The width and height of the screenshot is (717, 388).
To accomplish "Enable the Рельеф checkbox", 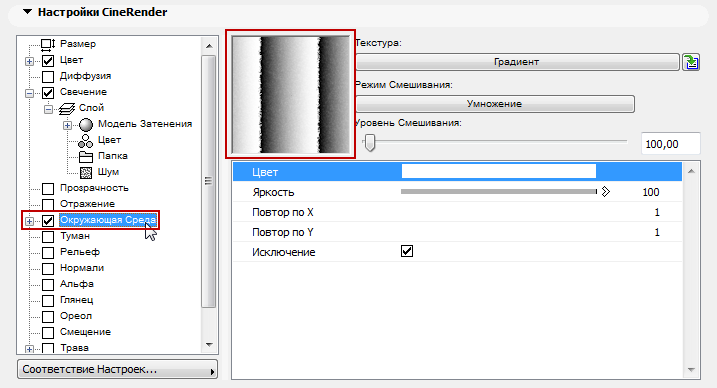I will 48,253.
